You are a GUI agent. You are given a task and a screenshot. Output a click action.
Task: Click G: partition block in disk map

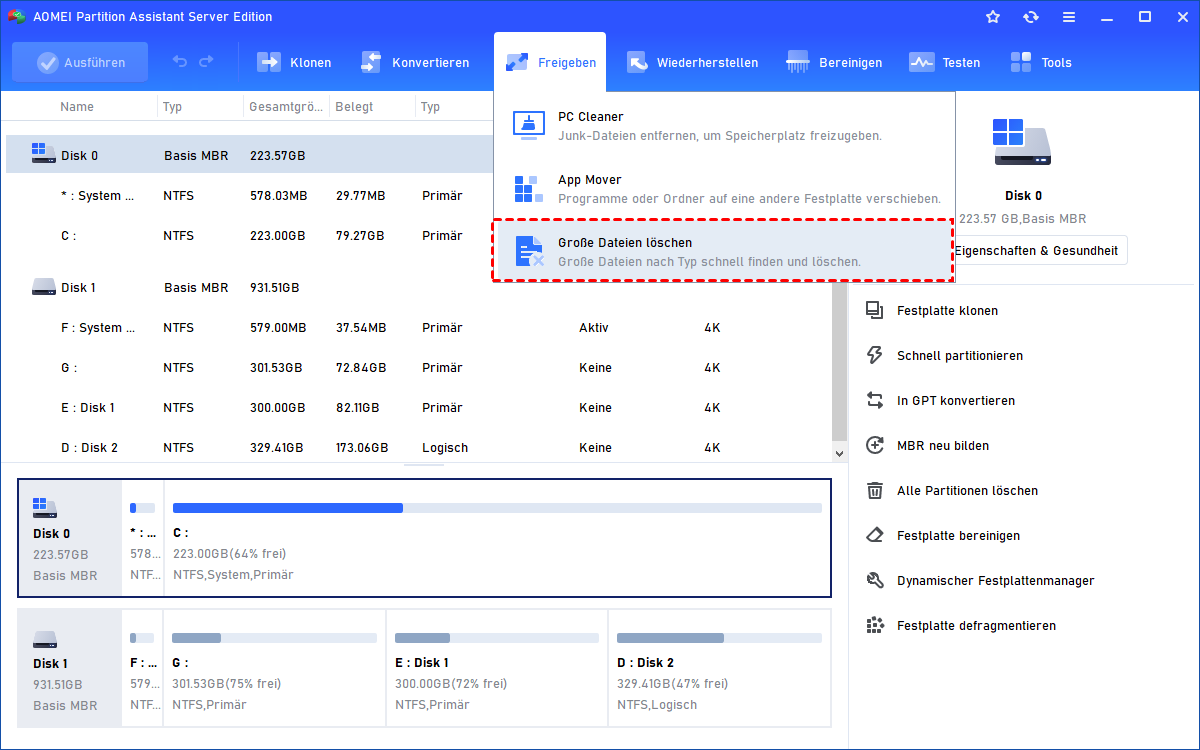tap(274, 668)
